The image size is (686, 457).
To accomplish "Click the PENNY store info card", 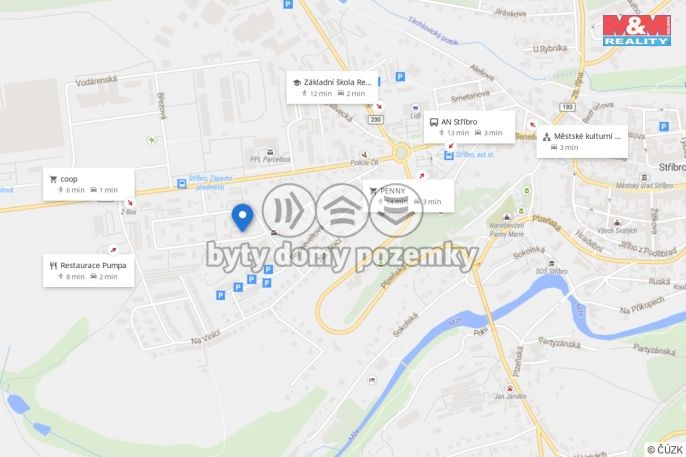I will pyautogui.click(x=408, y=196).
